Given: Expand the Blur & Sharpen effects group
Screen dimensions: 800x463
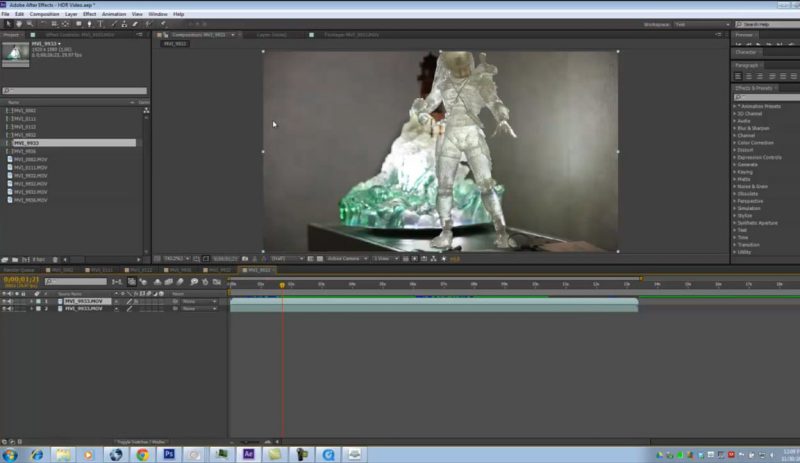Looking at the screenshot, I should (754, 128).
